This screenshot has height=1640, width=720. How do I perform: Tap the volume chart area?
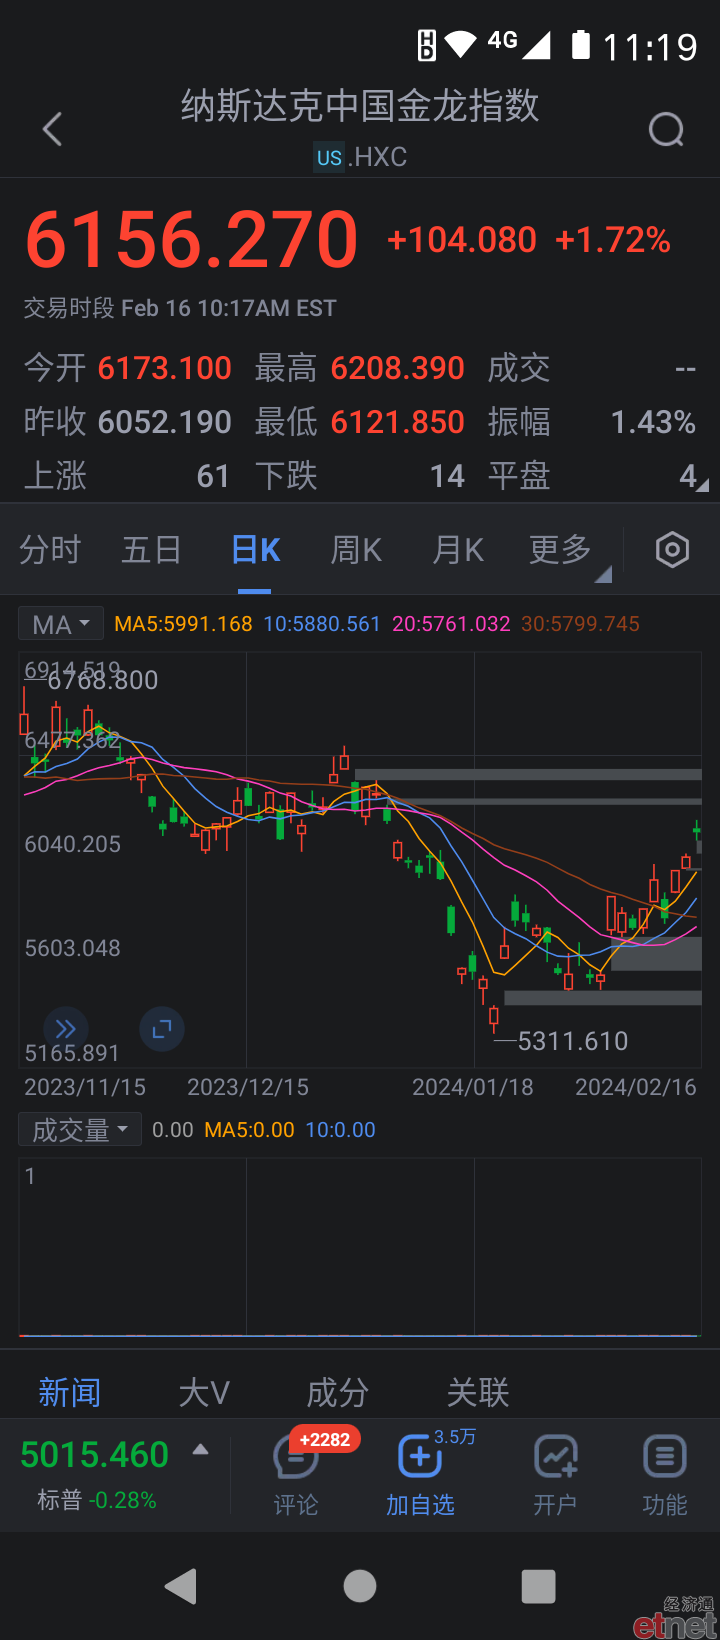coord(360,1247)
